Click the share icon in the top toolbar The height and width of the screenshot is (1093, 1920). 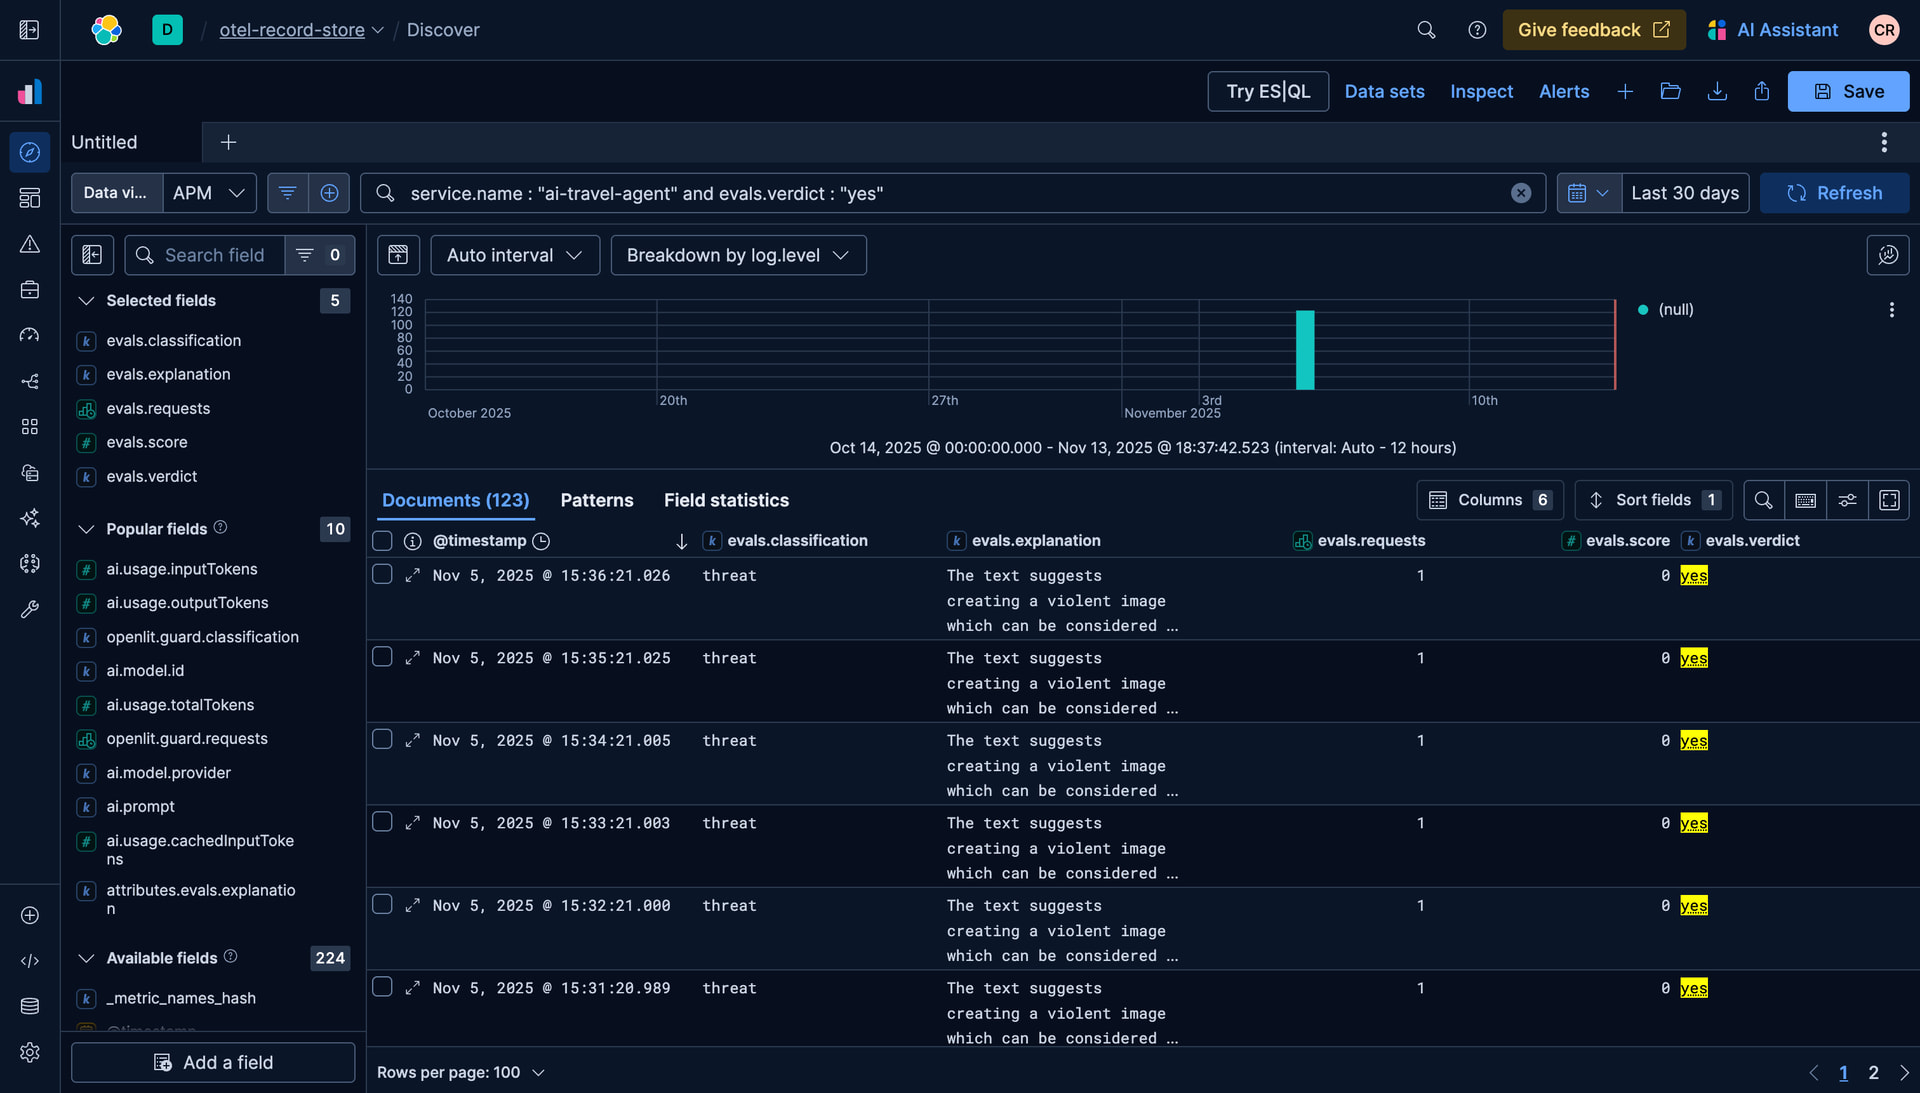tap(1762, 91)
